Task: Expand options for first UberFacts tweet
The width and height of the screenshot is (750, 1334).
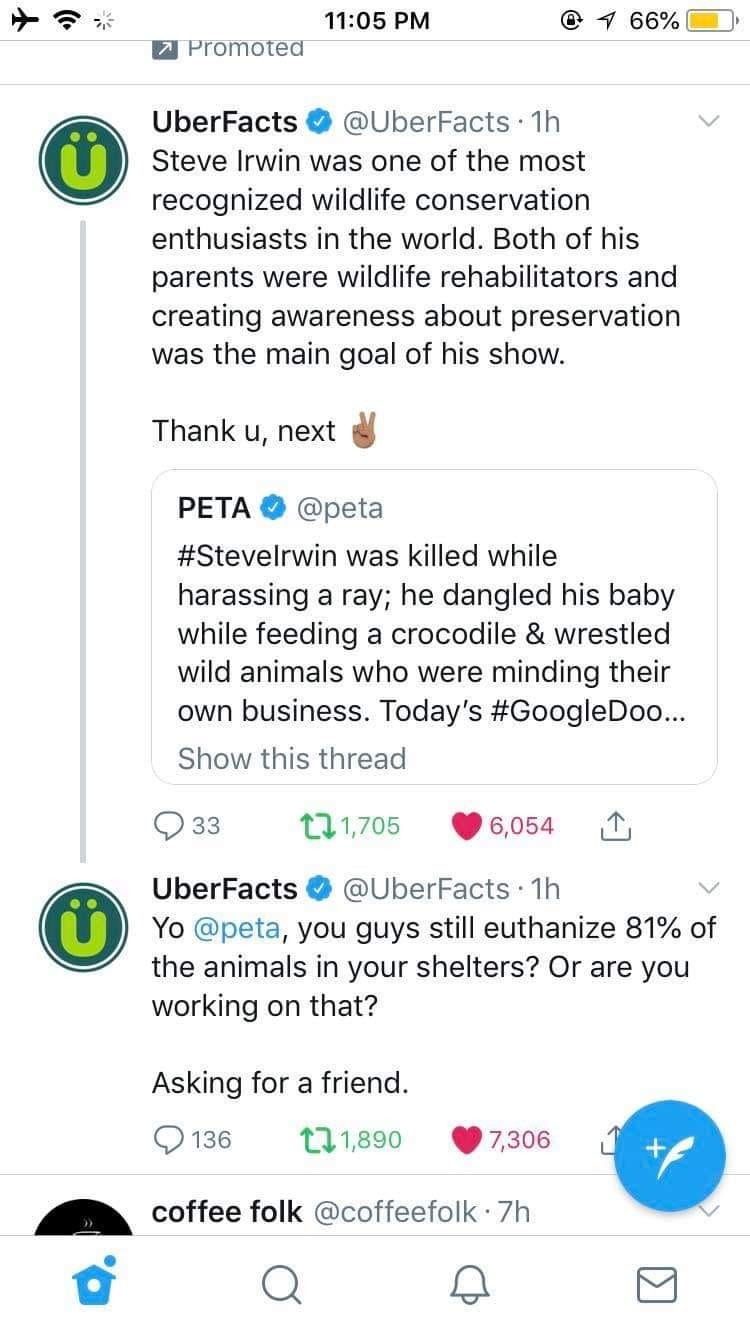Action: (x=708, y=122)
